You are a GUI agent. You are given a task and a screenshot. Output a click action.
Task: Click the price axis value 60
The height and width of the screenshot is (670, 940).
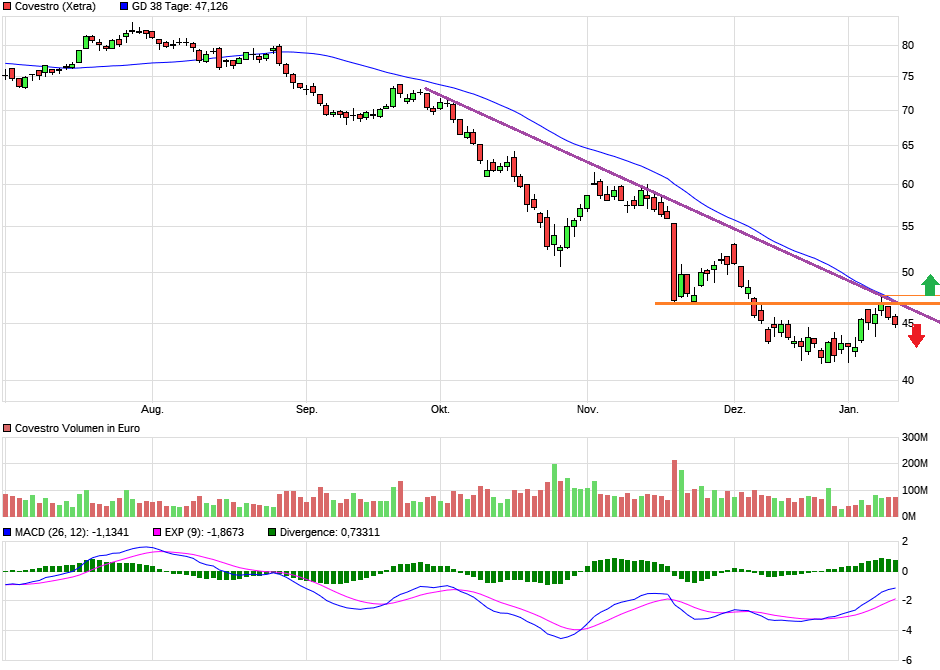[x=908, y=185]
